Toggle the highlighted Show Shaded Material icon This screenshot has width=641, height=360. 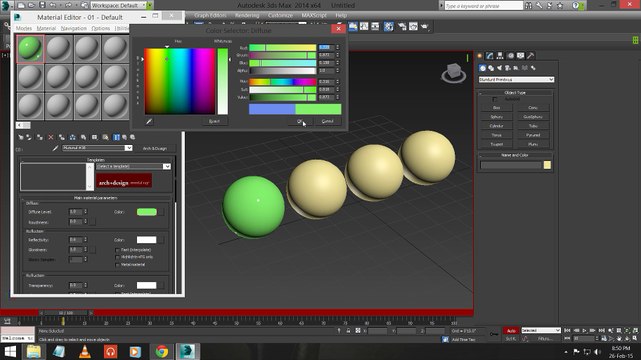(117, 137)
